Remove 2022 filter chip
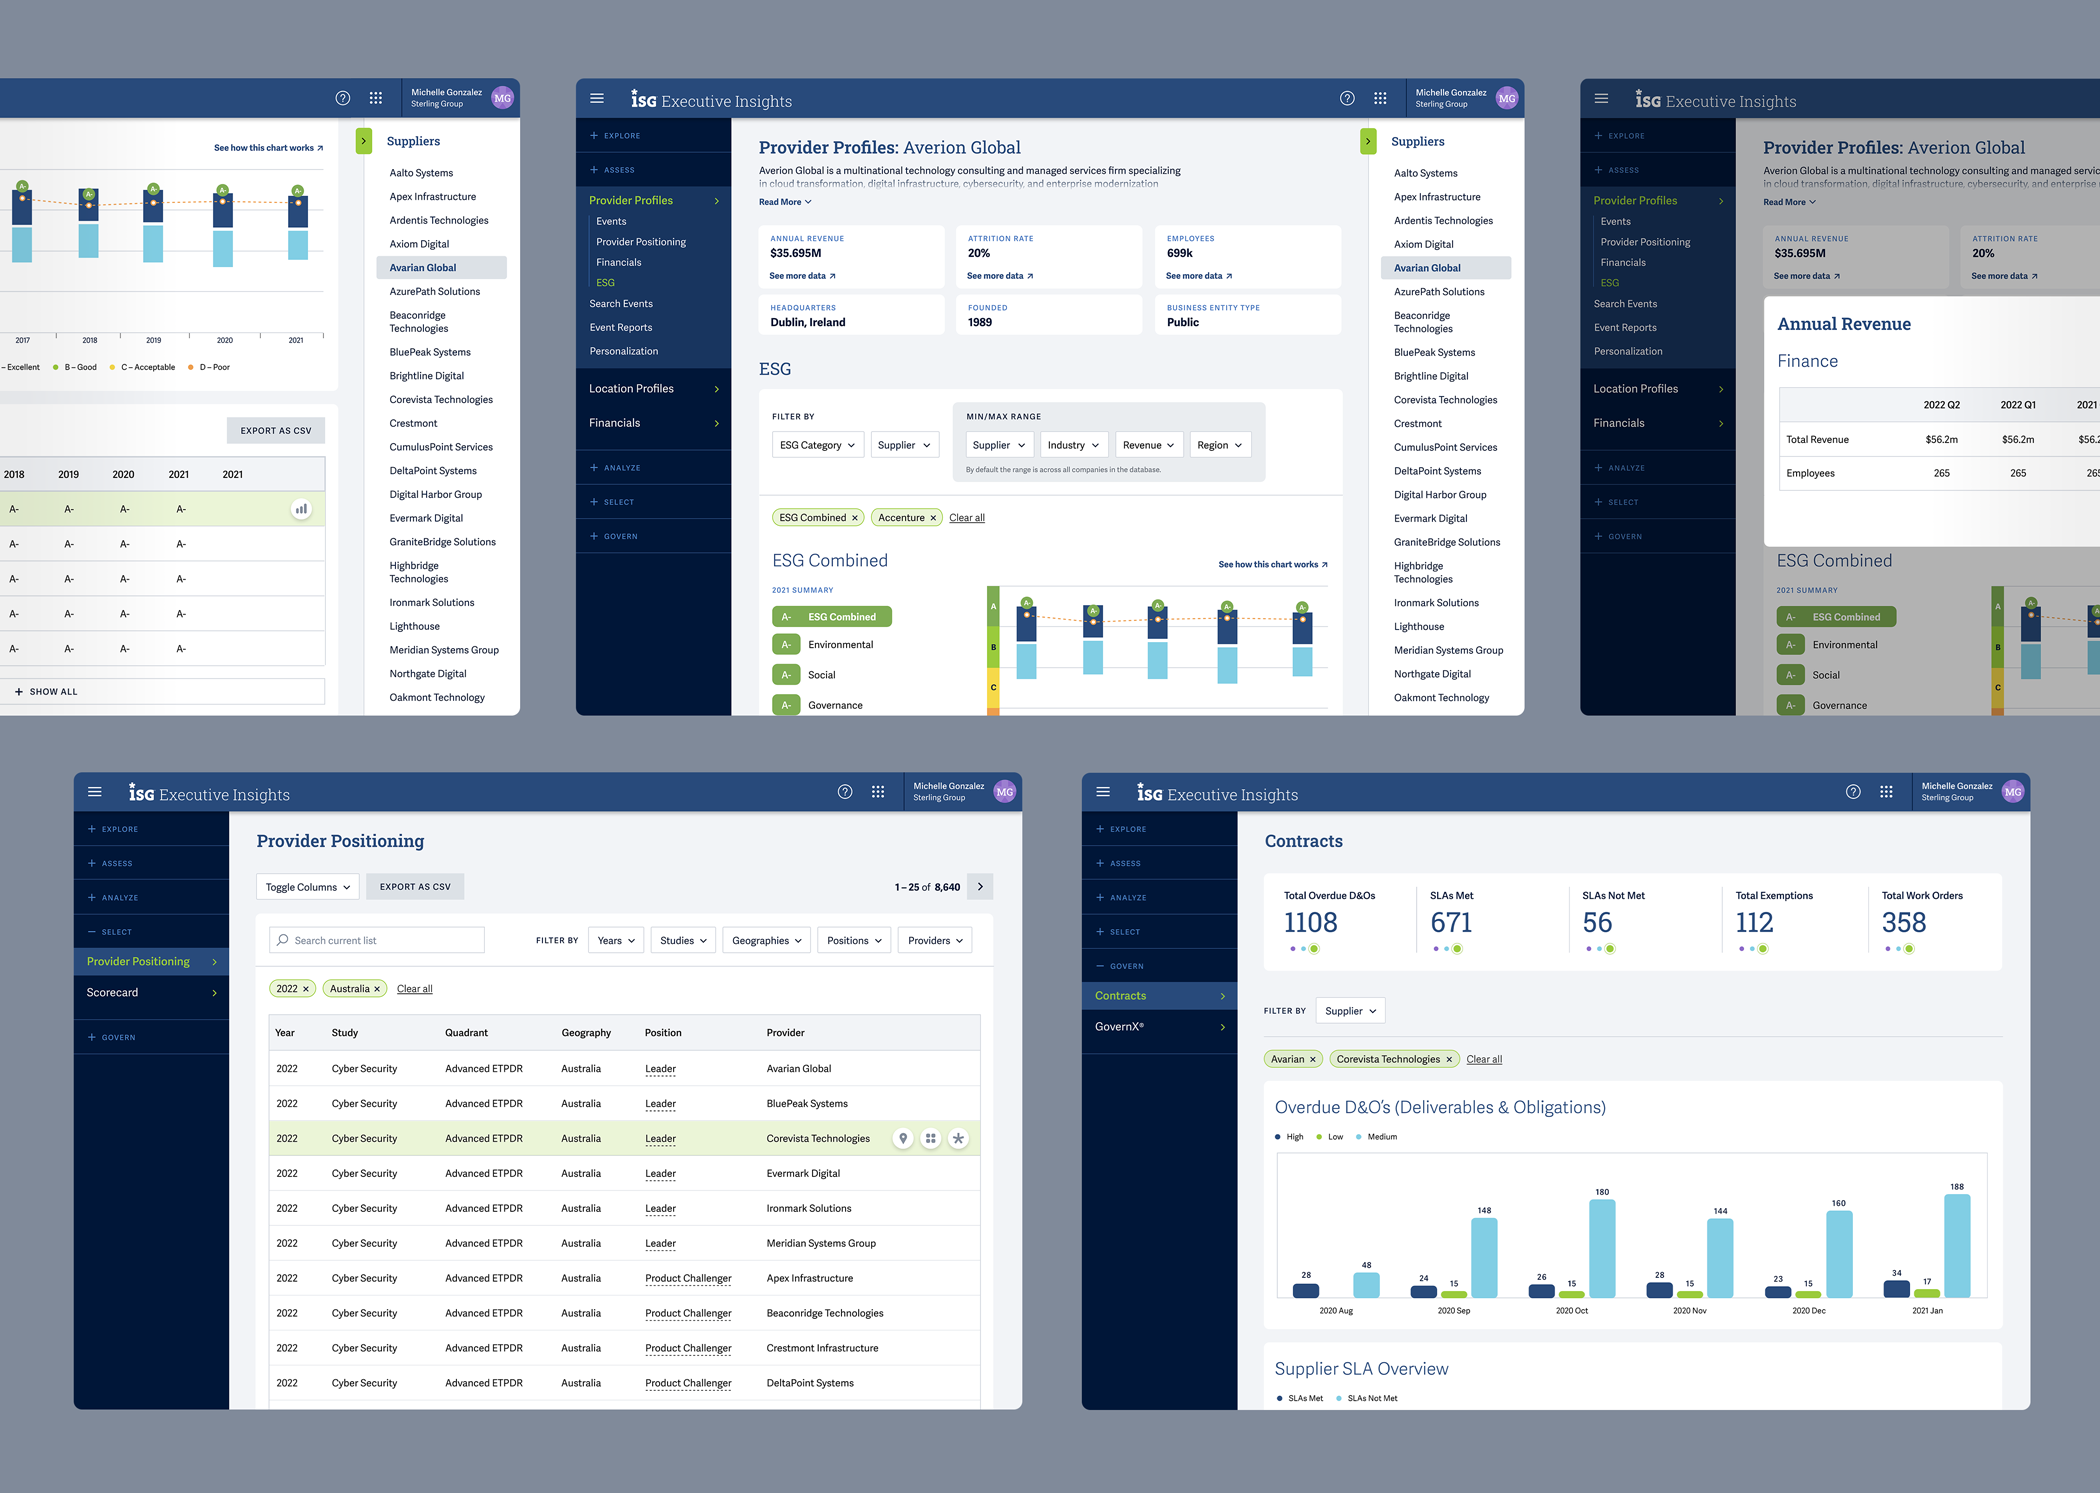2100x1493 pixels. (306, 989)
